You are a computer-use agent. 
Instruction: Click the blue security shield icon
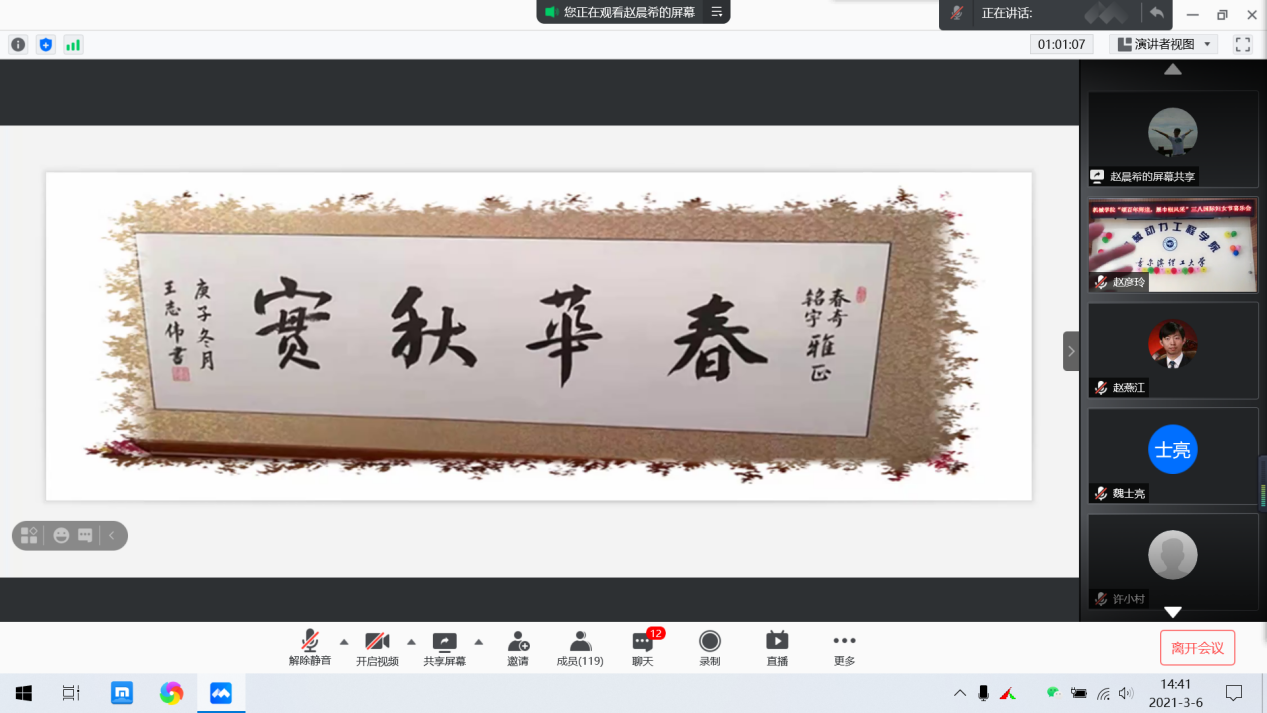[45, 44]
